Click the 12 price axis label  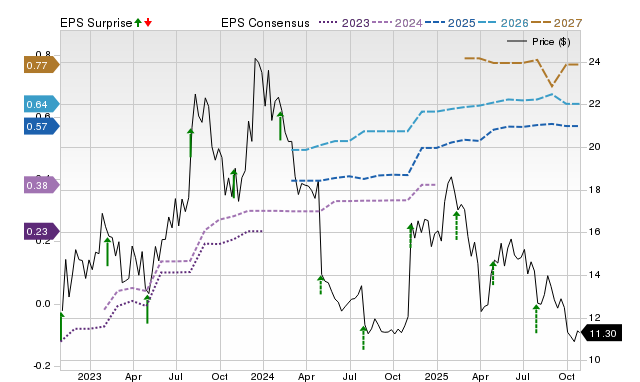(594, 317)
